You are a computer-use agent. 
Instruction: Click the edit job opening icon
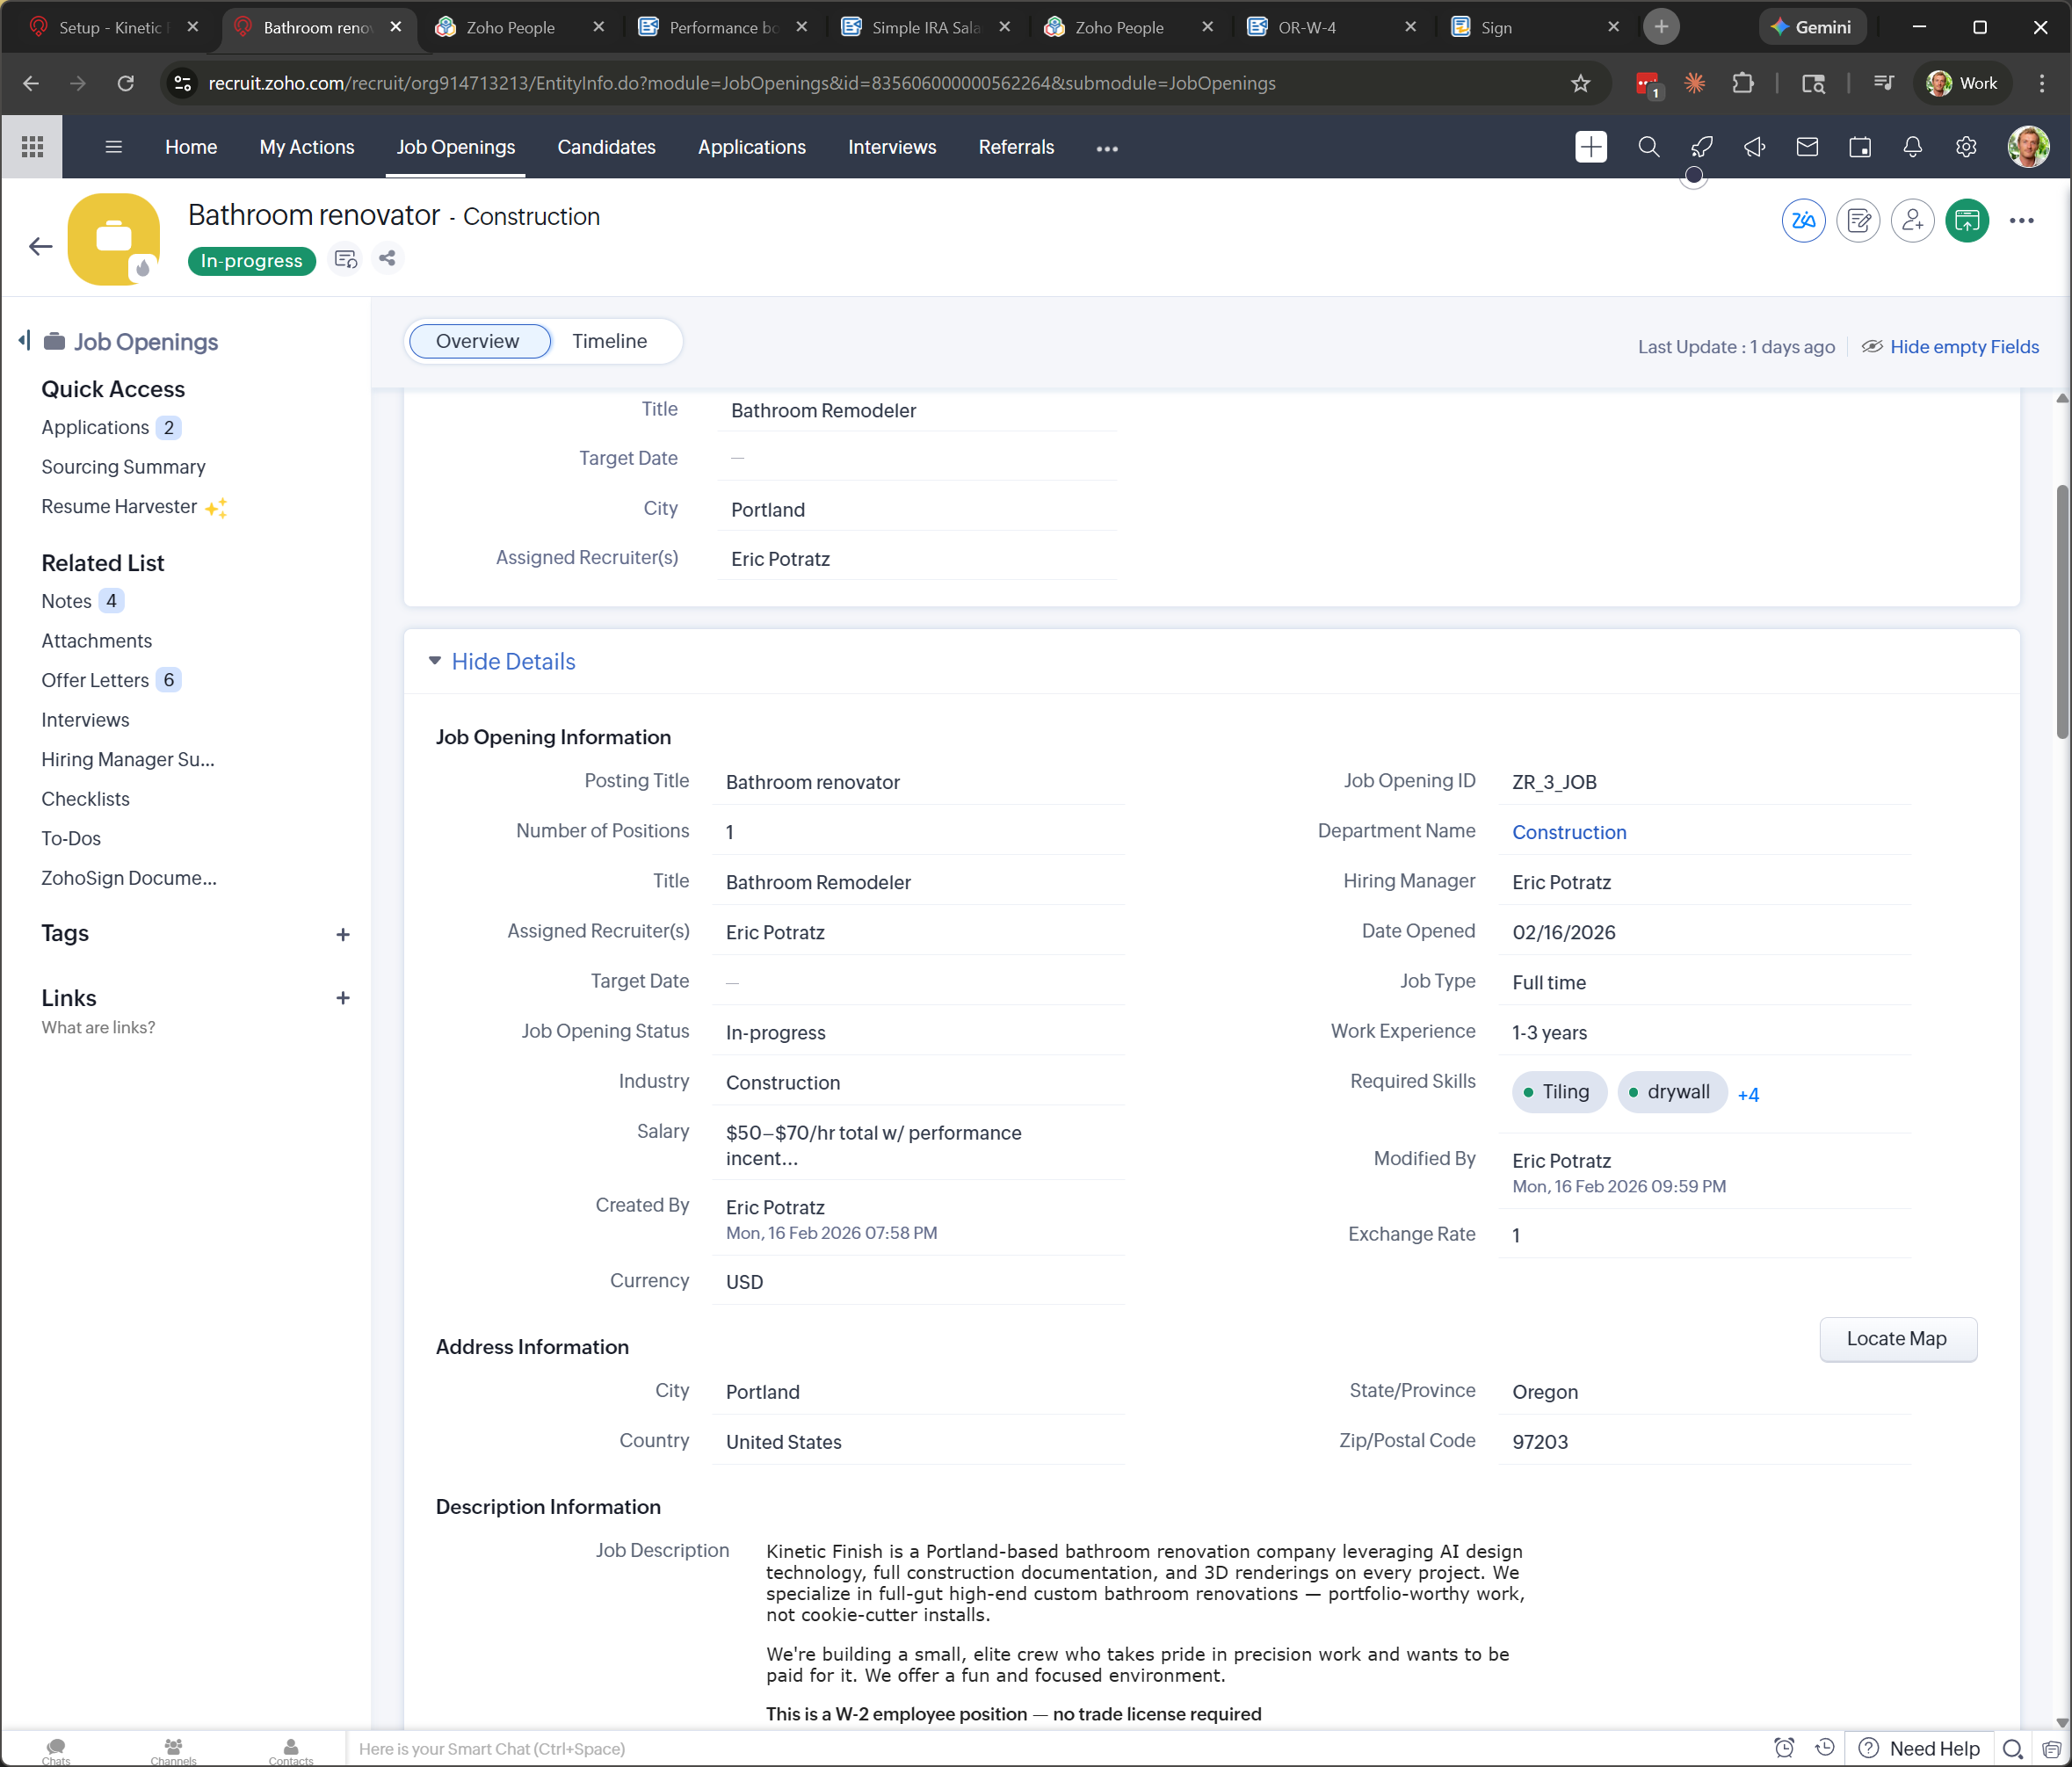(x=1858, y=221)
